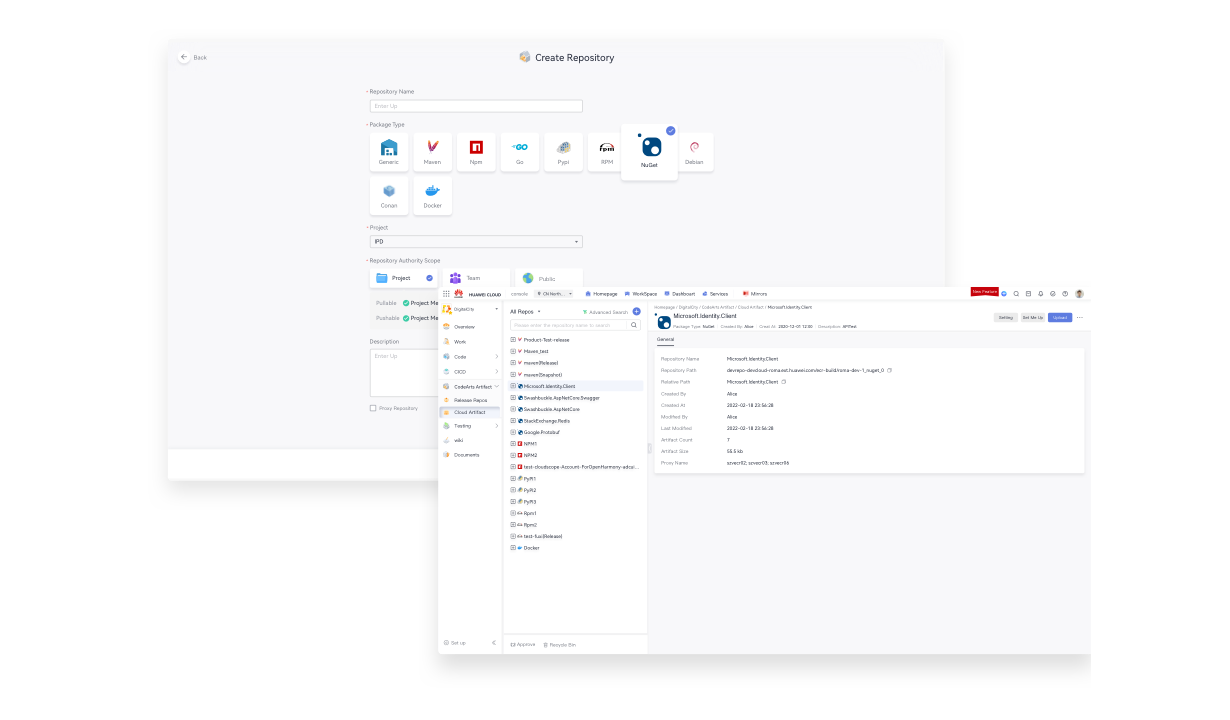Viewport: 1230px width, 720px height.
Task: Click the Set Me Up button
Action: [x=1032, y=317]
